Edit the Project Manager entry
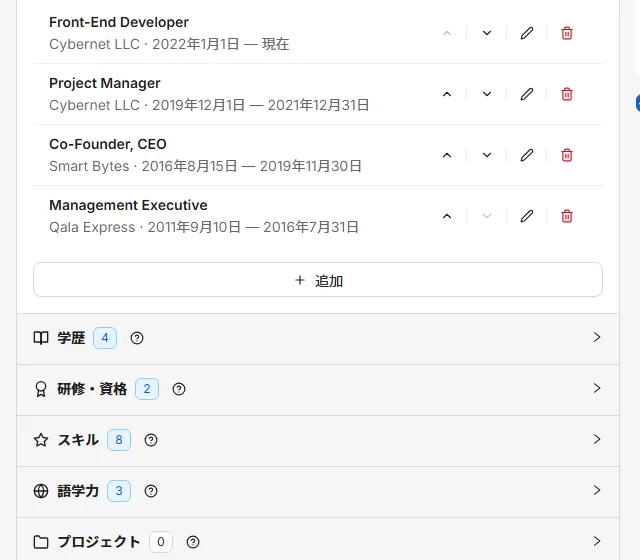This screenshot has height=560, width=640. coord(527,94)
